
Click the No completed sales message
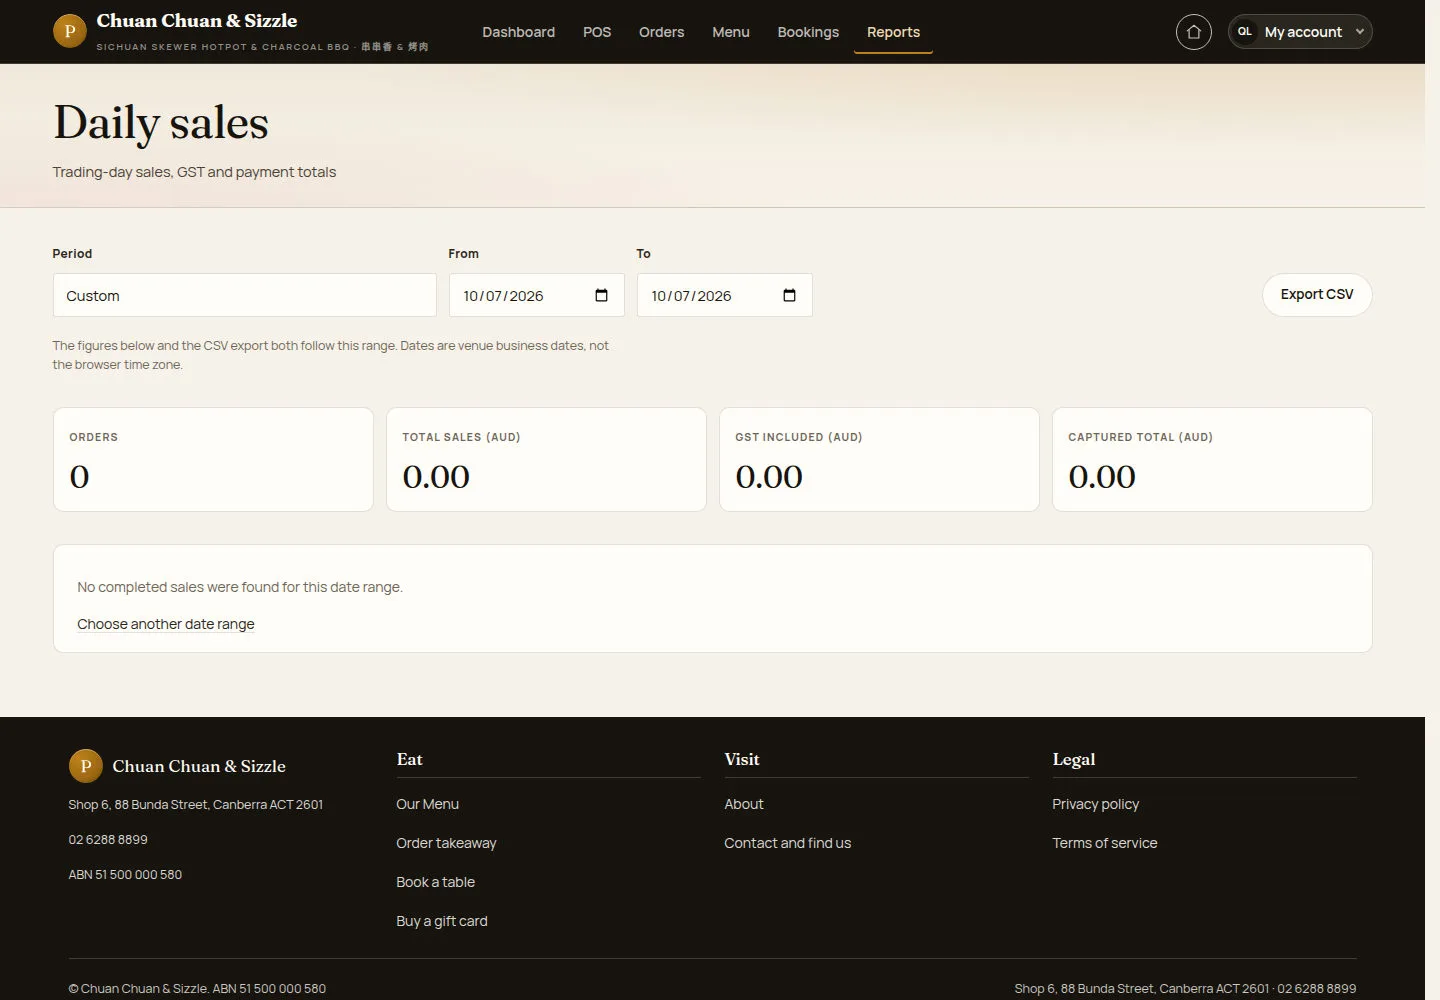[x=240, y=587]
